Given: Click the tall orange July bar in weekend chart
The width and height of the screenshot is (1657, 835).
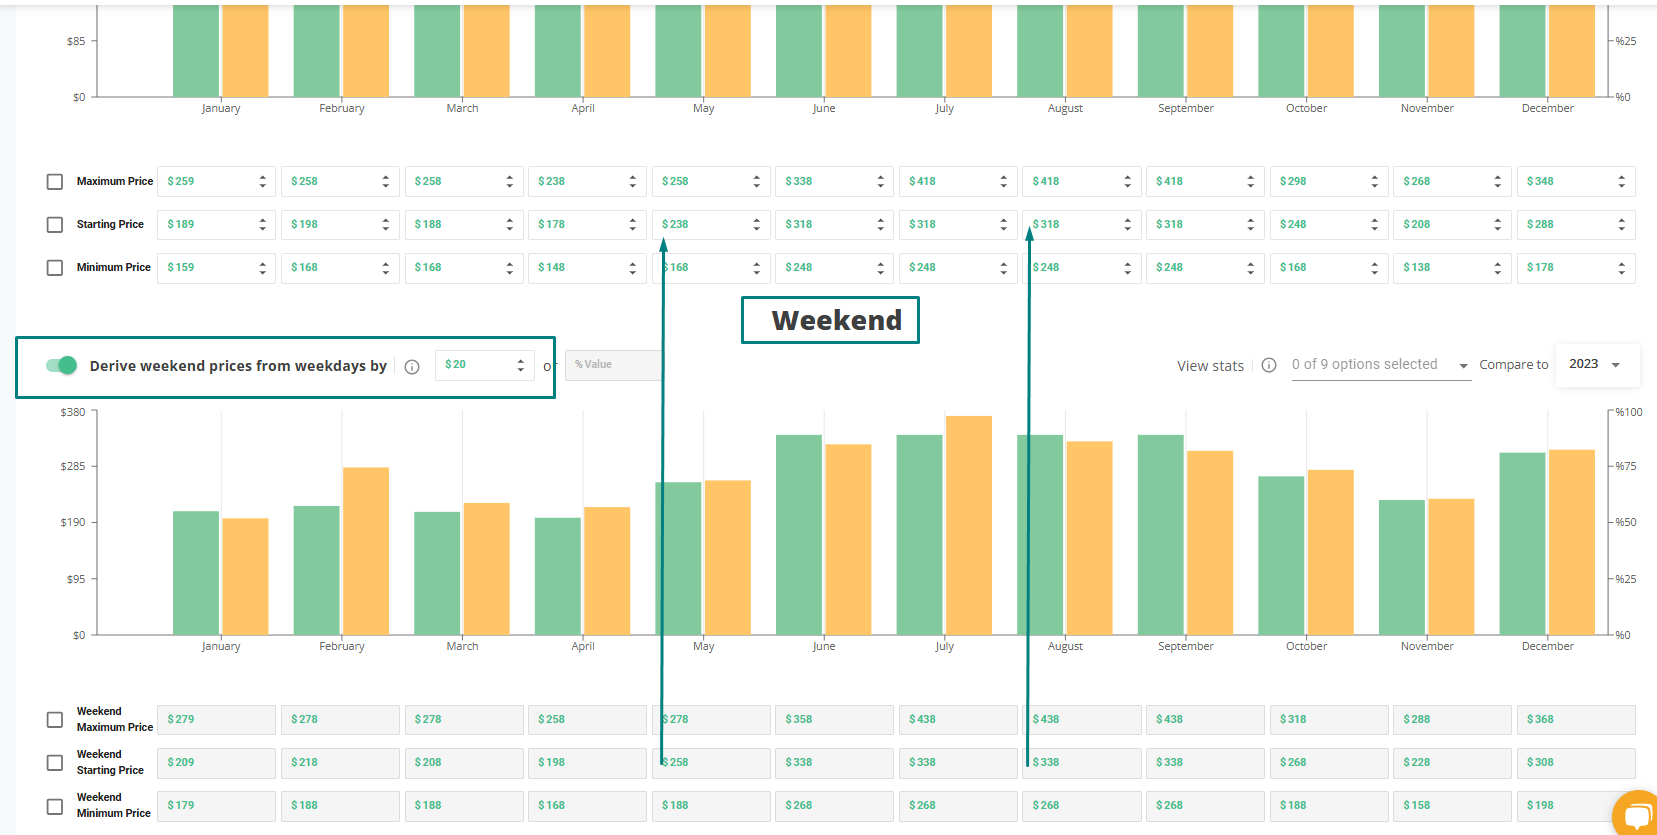Looking at the screenshot, I should coord(968,525).
